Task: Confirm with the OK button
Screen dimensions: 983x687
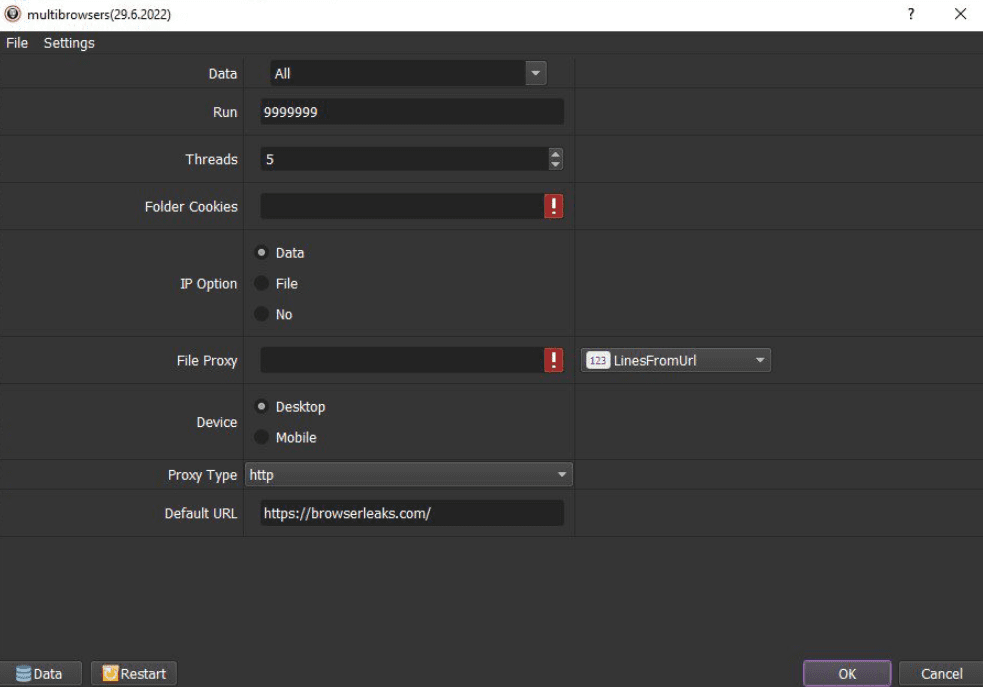Action: coord(846,674)
